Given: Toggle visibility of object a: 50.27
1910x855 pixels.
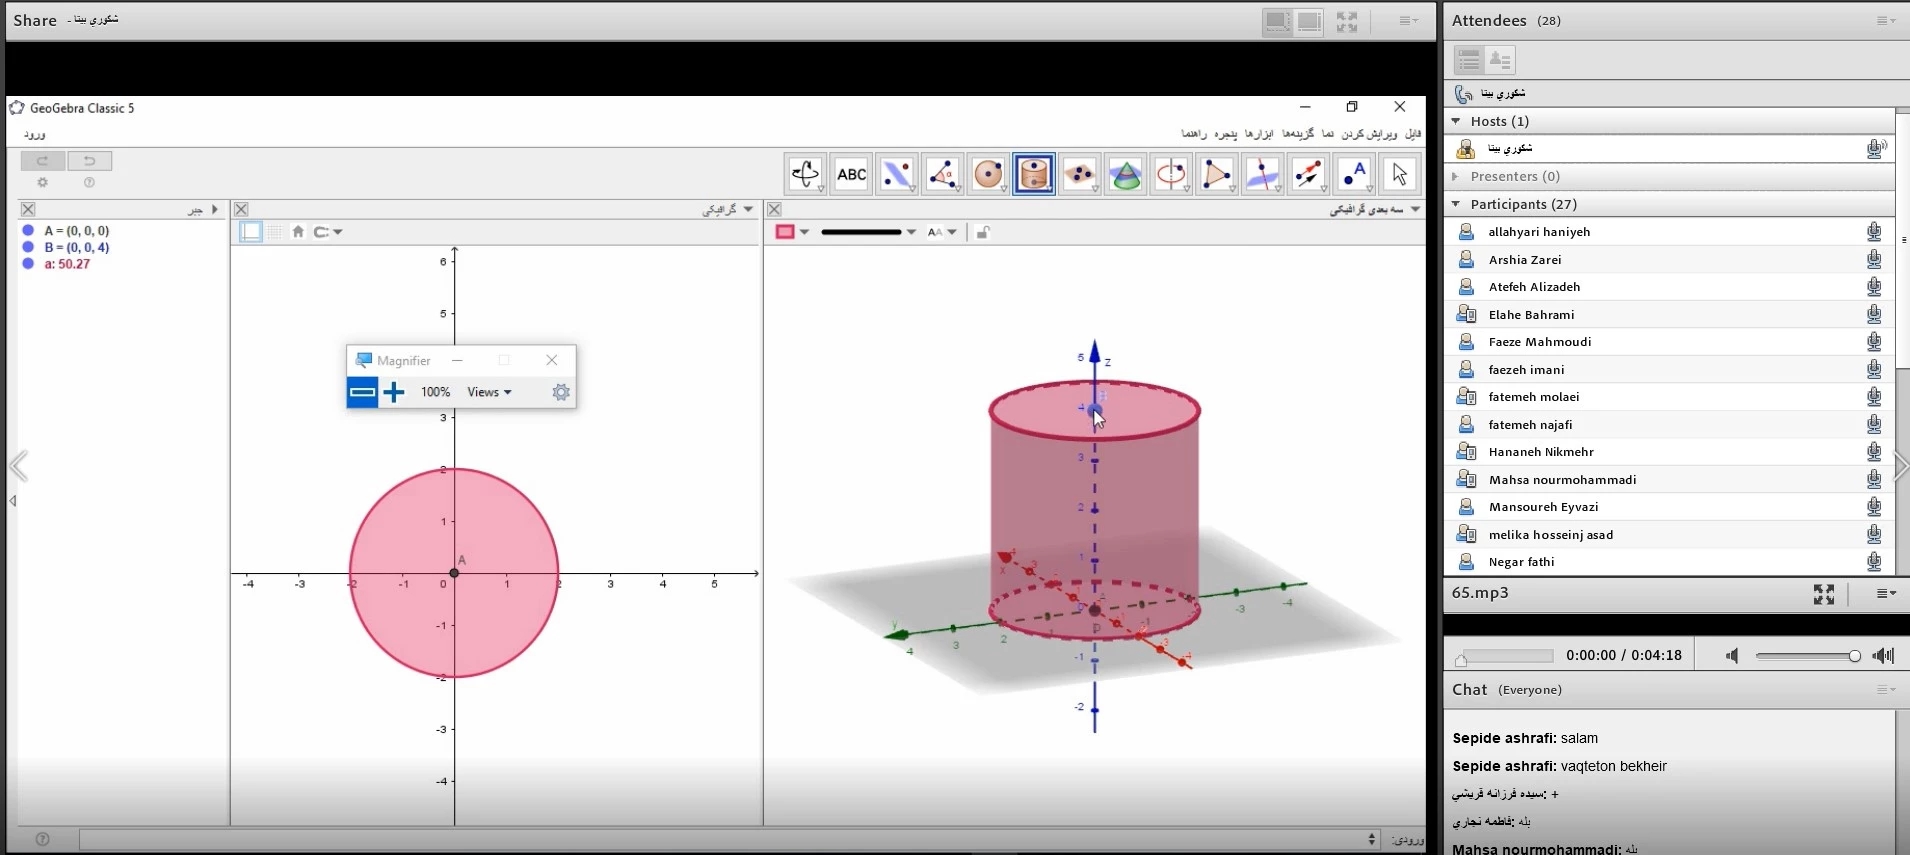Looking at the screenshot, I should [x=28, y=264].
